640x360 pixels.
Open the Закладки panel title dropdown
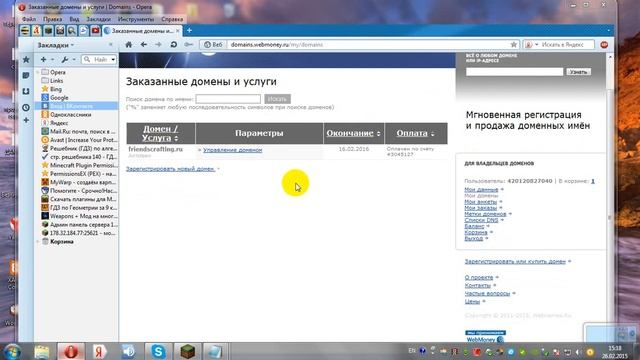(56, 45)
